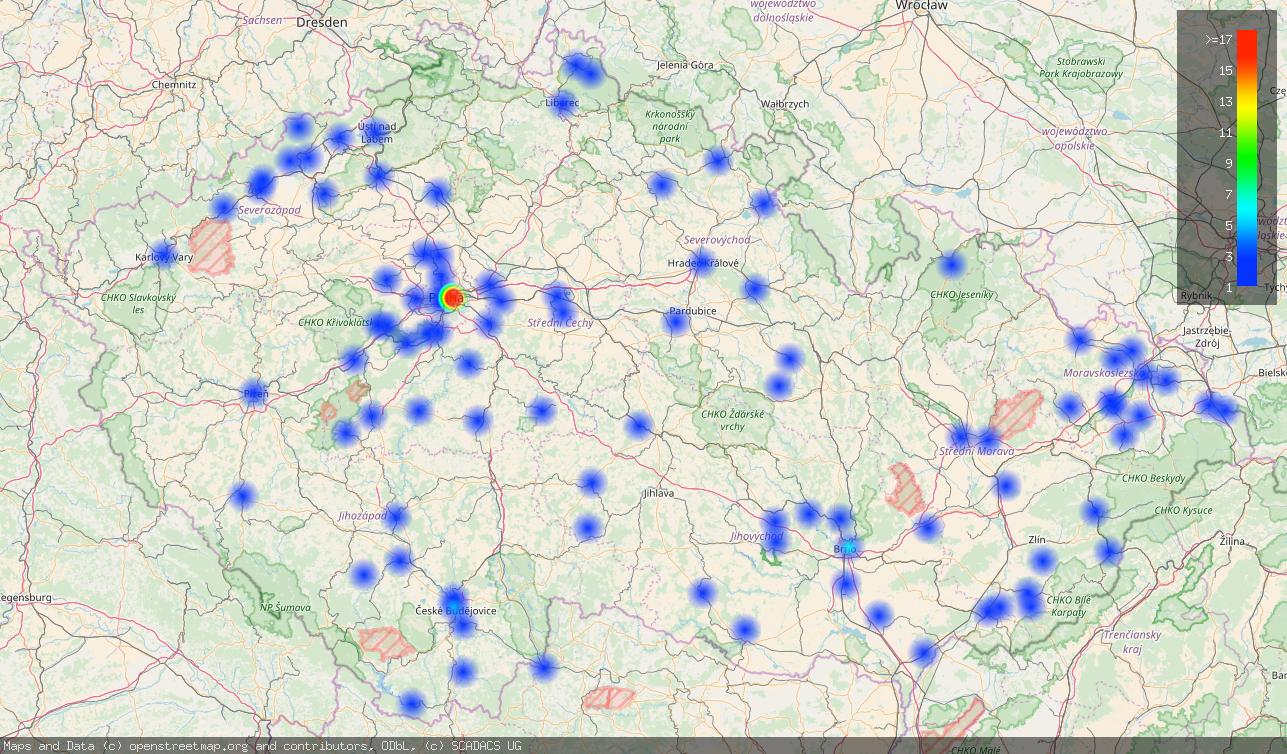Click the heatmap spot over Brno
Screen dimensions: 1287x754
point(846,548)
